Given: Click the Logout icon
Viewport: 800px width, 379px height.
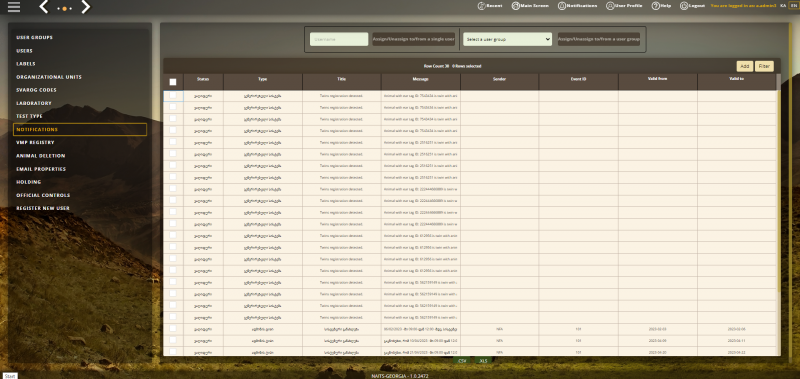Looking at the screenshot, I should point(684,6).
